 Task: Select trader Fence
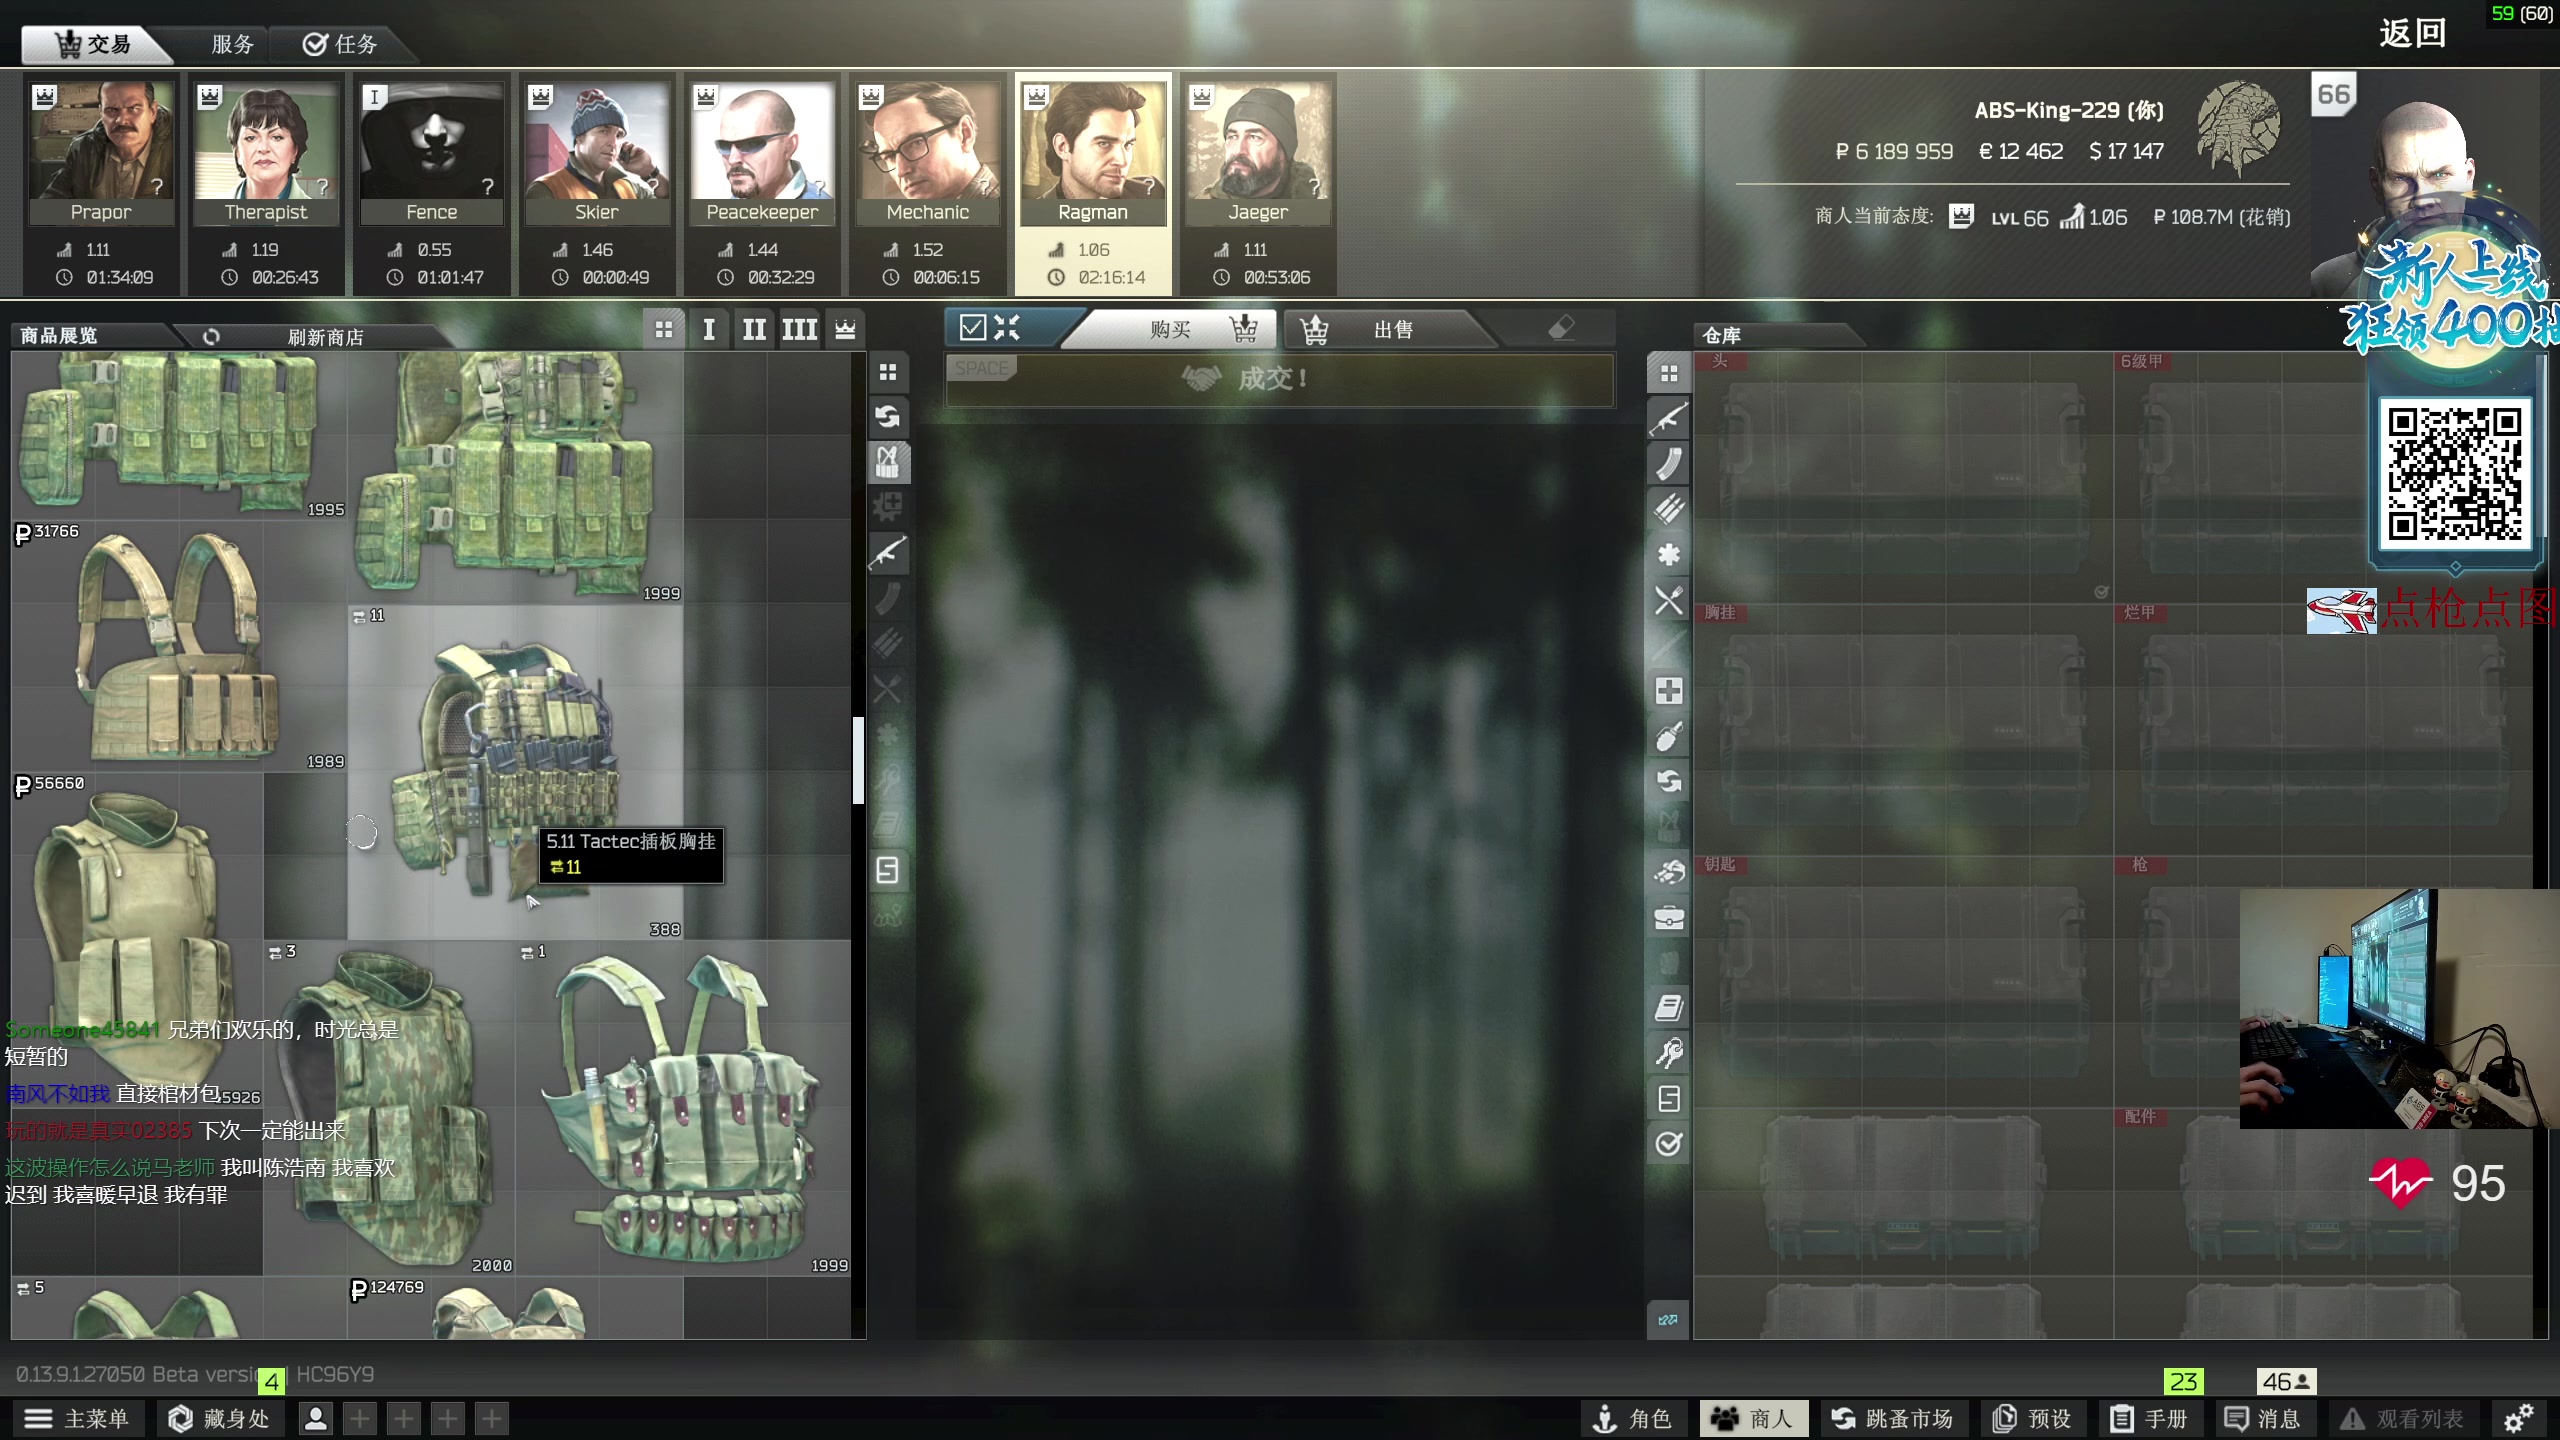432,185
